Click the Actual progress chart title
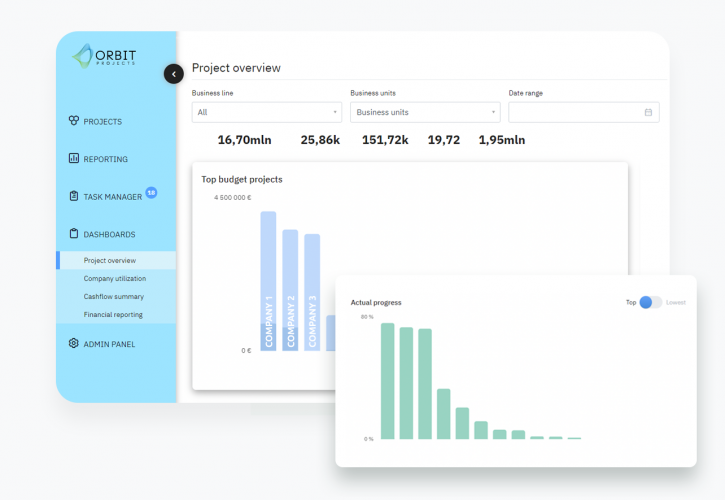Screen dimensions: 725x500 [376, 302]
